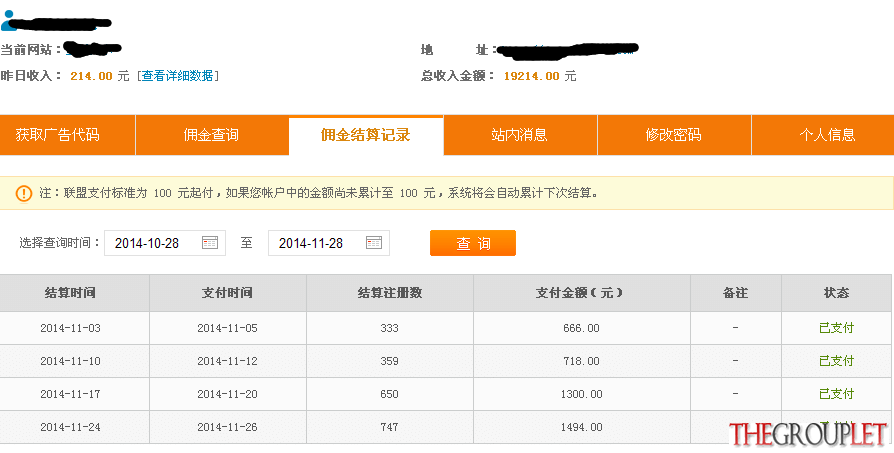Click the 选择查询时间 label
Viewport: 894px width, 453px height.
60,243
